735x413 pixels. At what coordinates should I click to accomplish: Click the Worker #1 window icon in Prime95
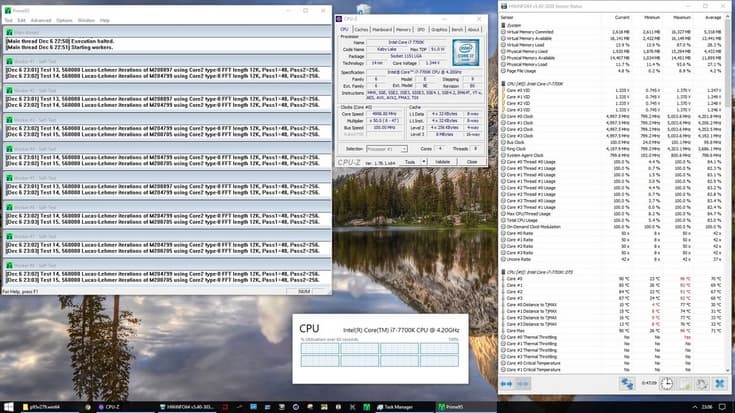pyautogui.click(x=9, y=61)
